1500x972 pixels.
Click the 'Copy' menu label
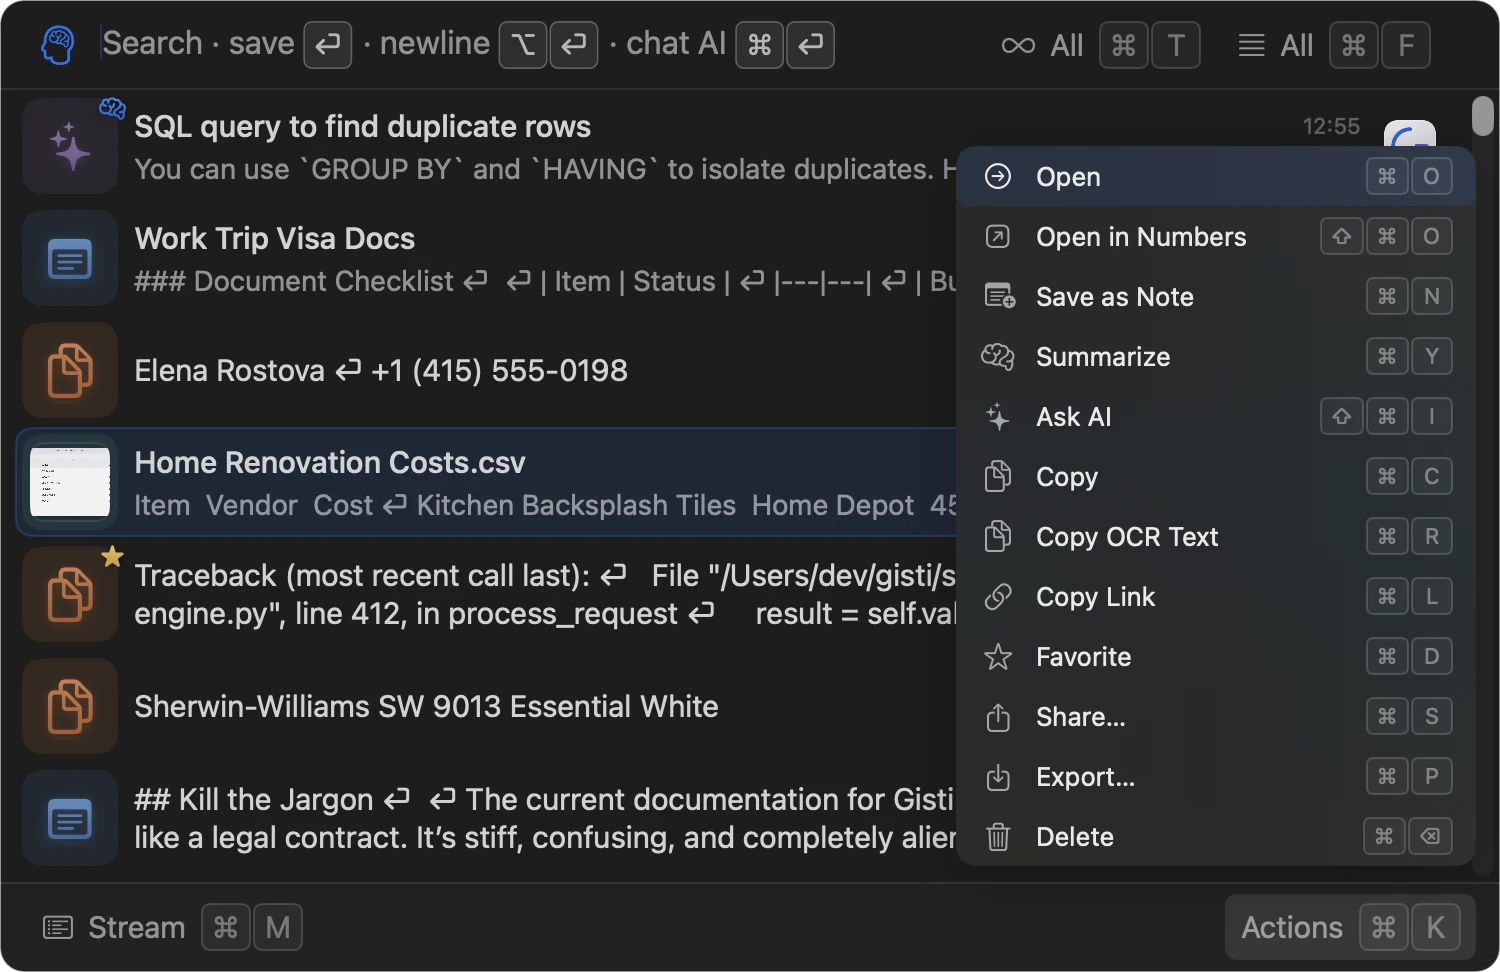[1067, 477]
